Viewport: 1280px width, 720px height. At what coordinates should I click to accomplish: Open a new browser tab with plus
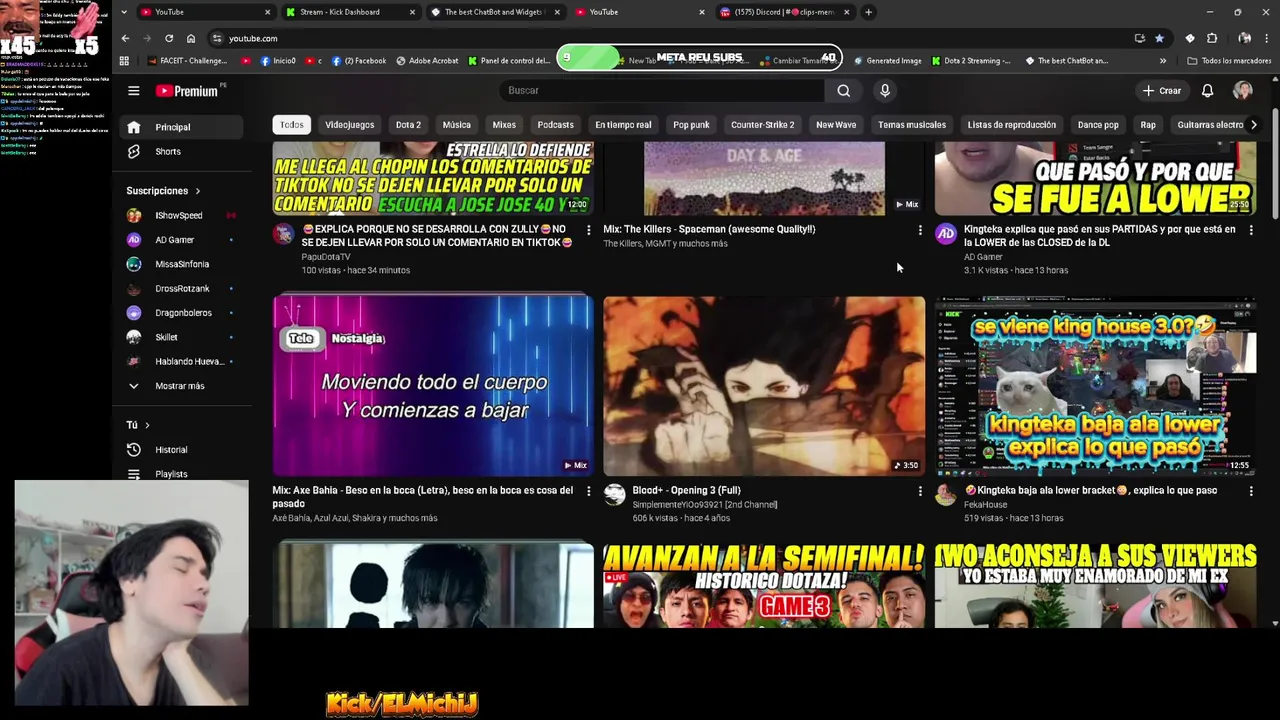(868, 12)
